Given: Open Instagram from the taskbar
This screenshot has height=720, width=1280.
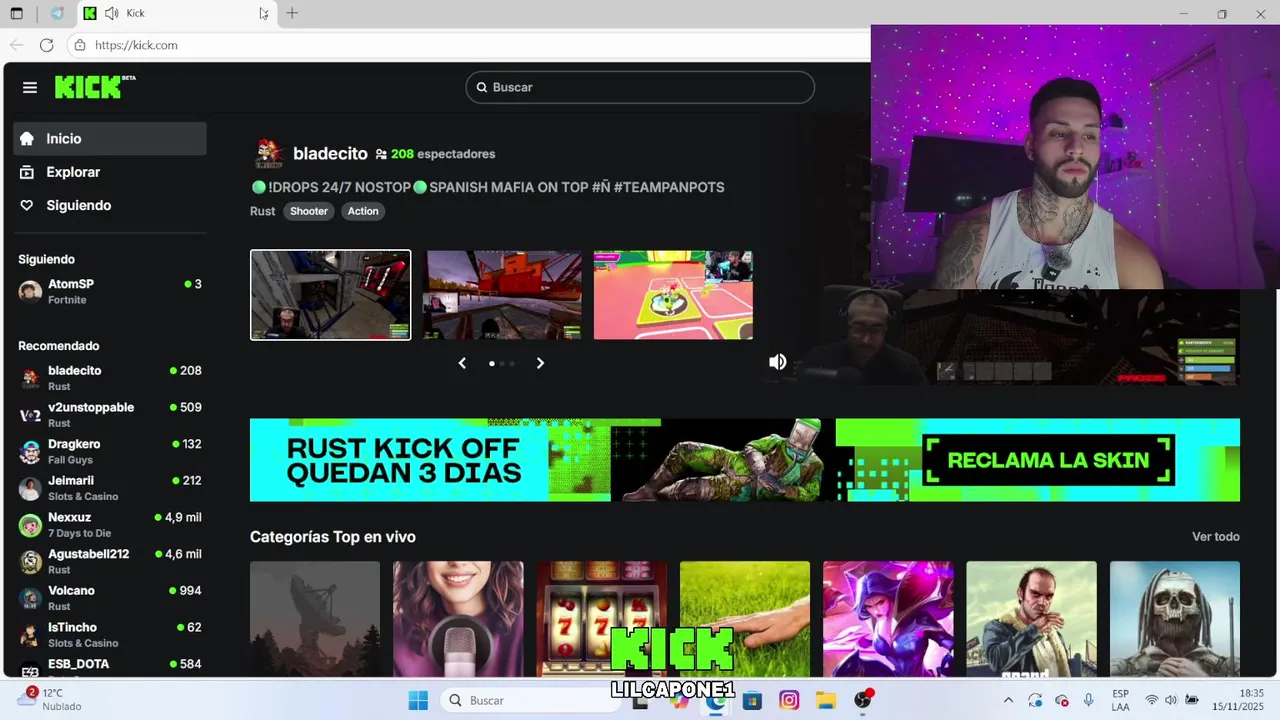Looking at the screenshot, I should click(789, 700).
